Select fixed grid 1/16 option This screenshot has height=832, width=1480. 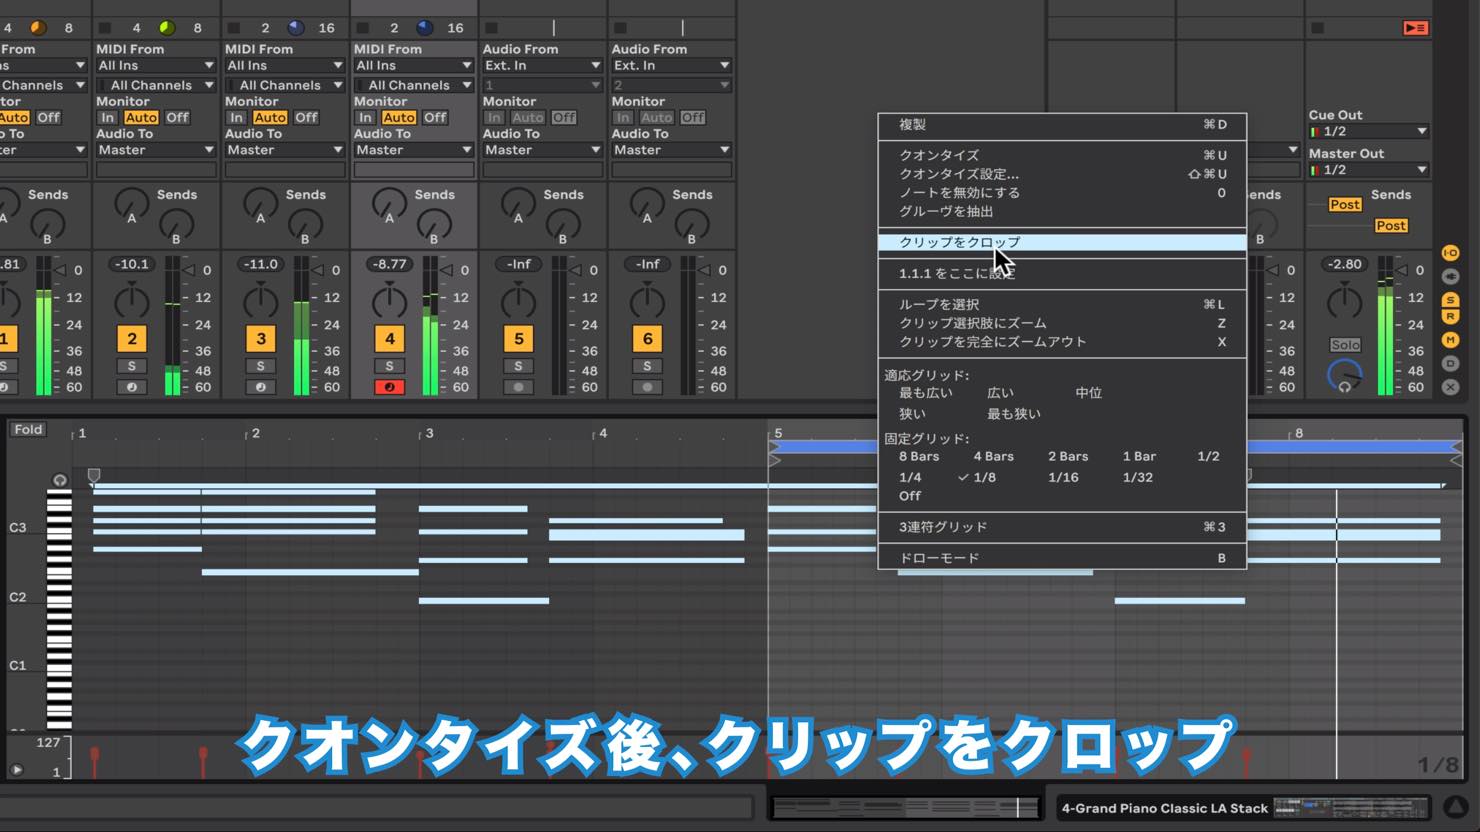(1063, 477)
